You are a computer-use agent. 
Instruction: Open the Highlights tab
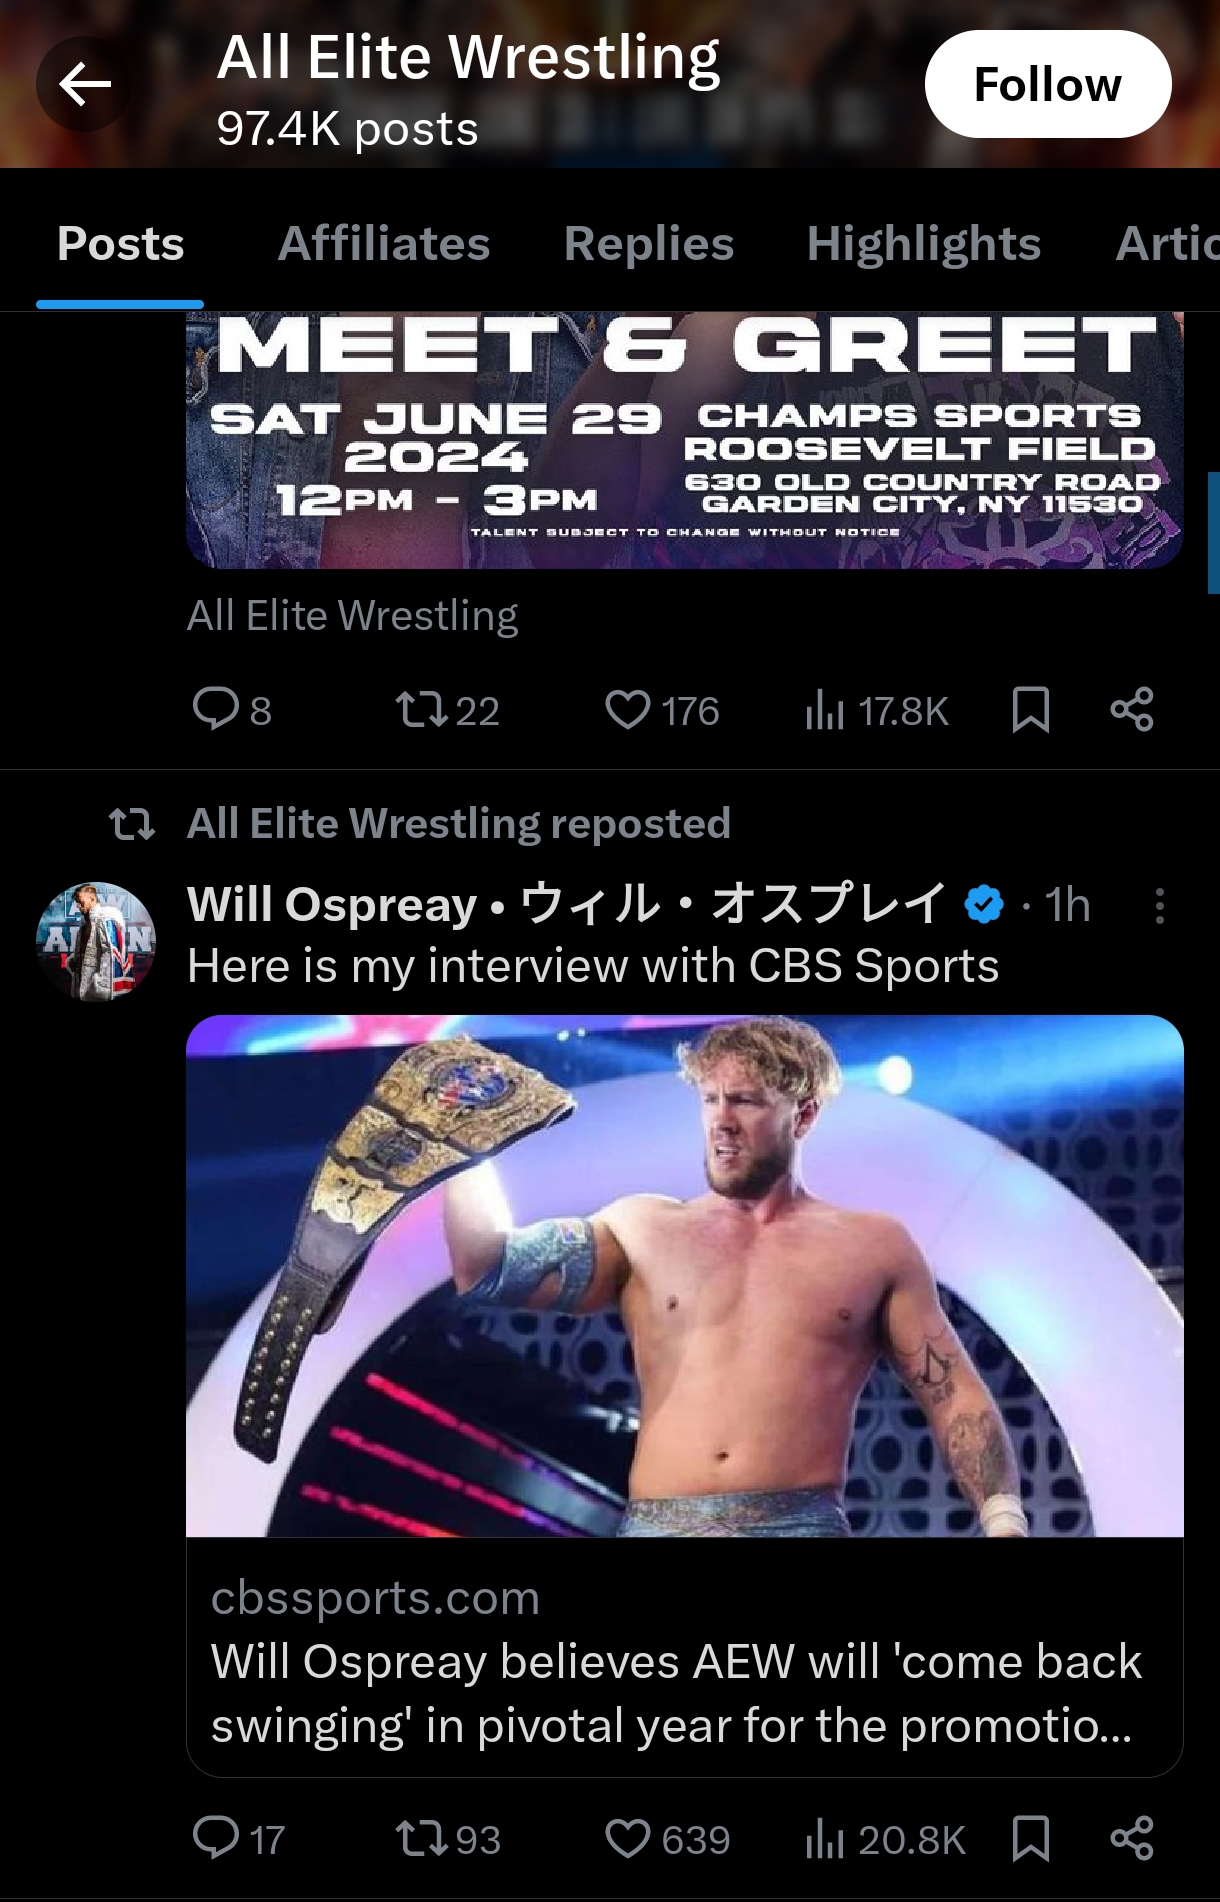[924, 243]
